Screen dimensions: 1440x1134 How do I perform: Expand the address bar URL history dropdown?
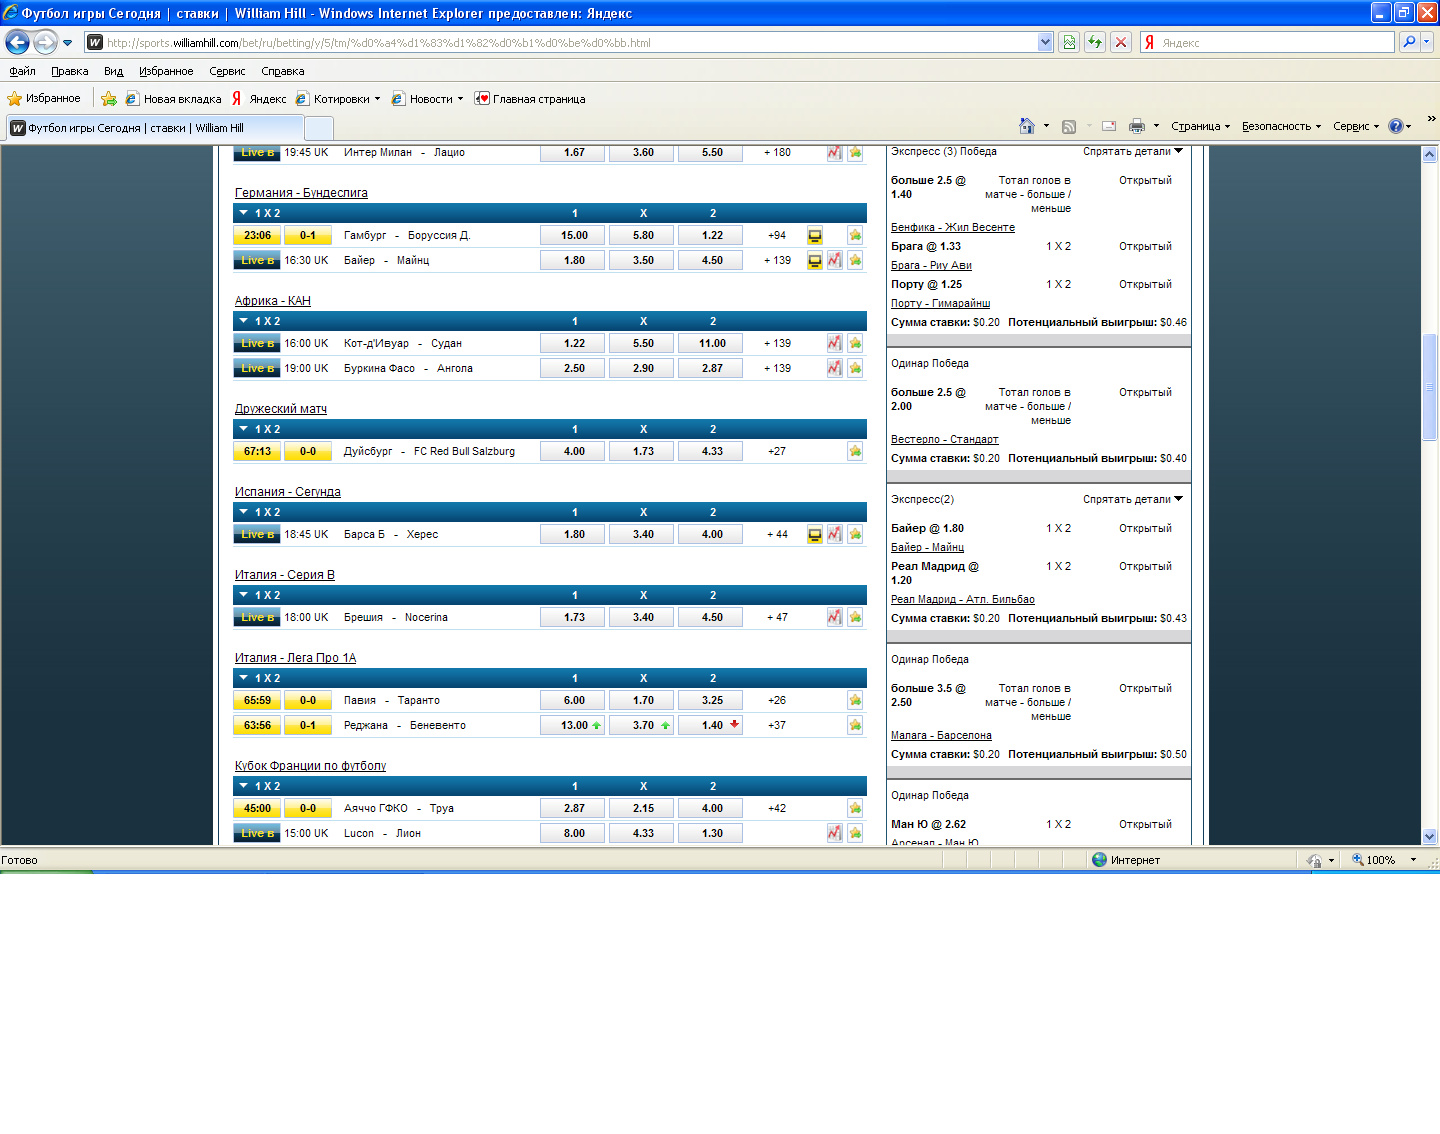tap(1045, 42)
